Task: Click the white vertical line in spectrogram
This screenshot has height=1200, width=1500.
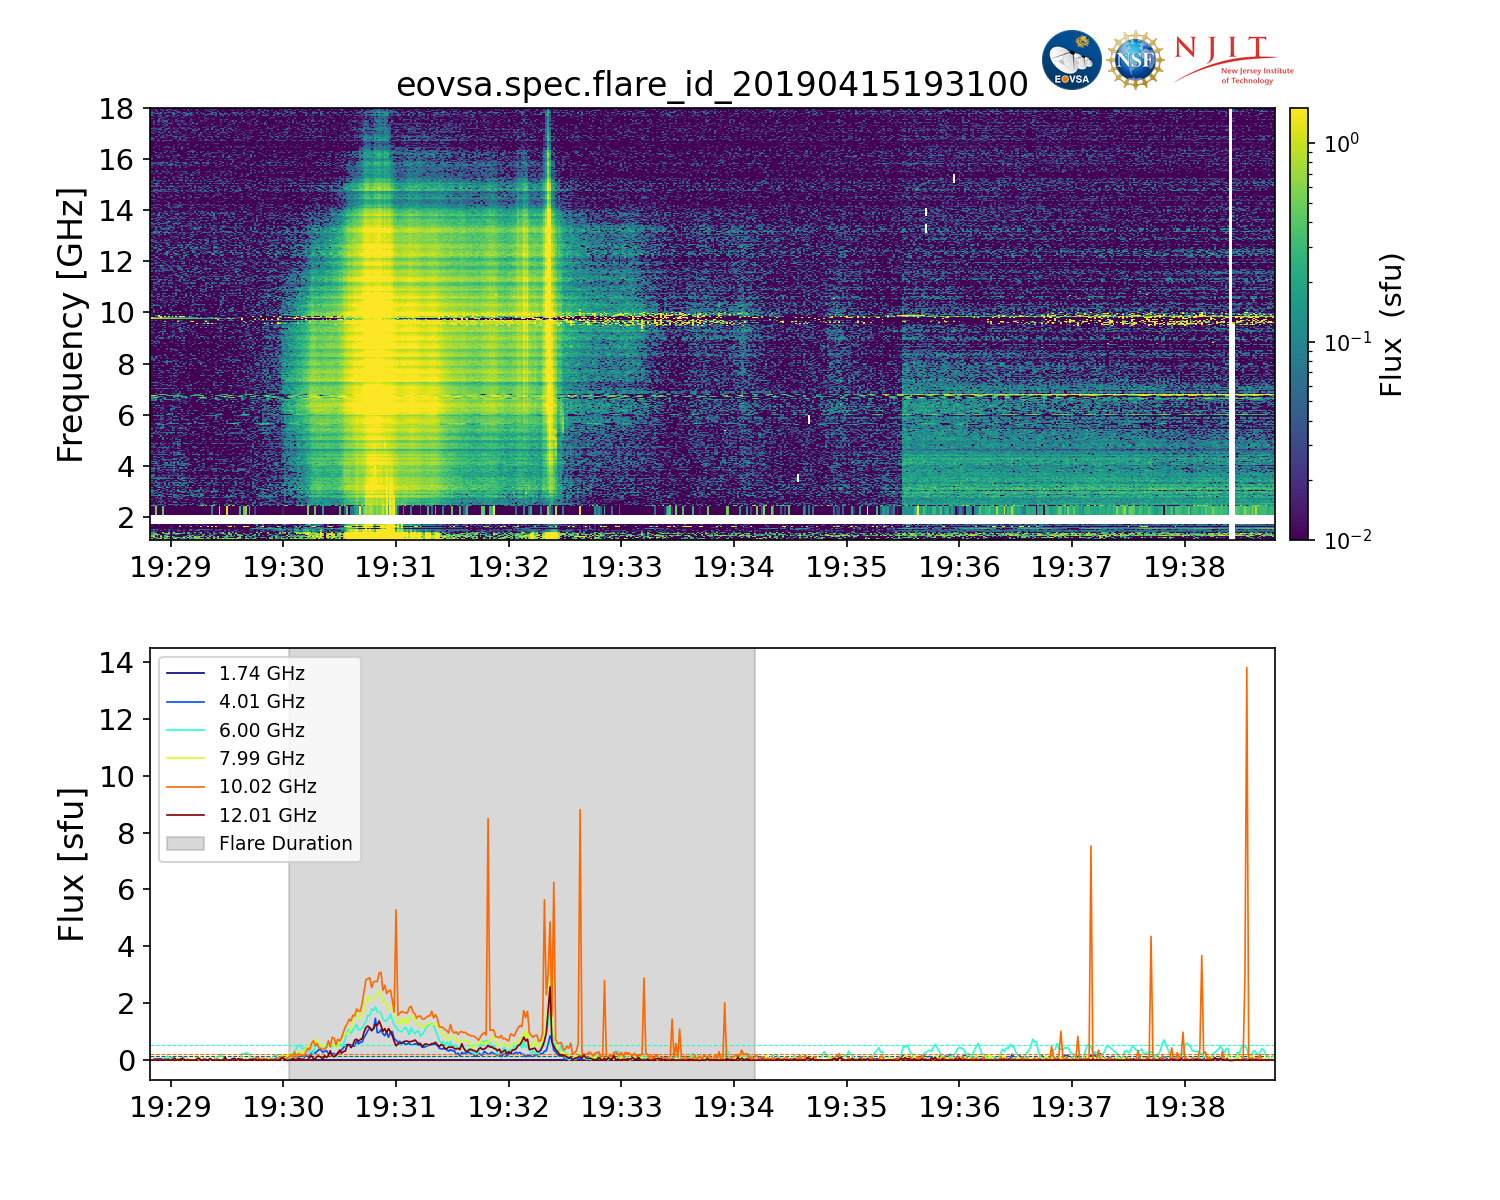Action: 1231,324
